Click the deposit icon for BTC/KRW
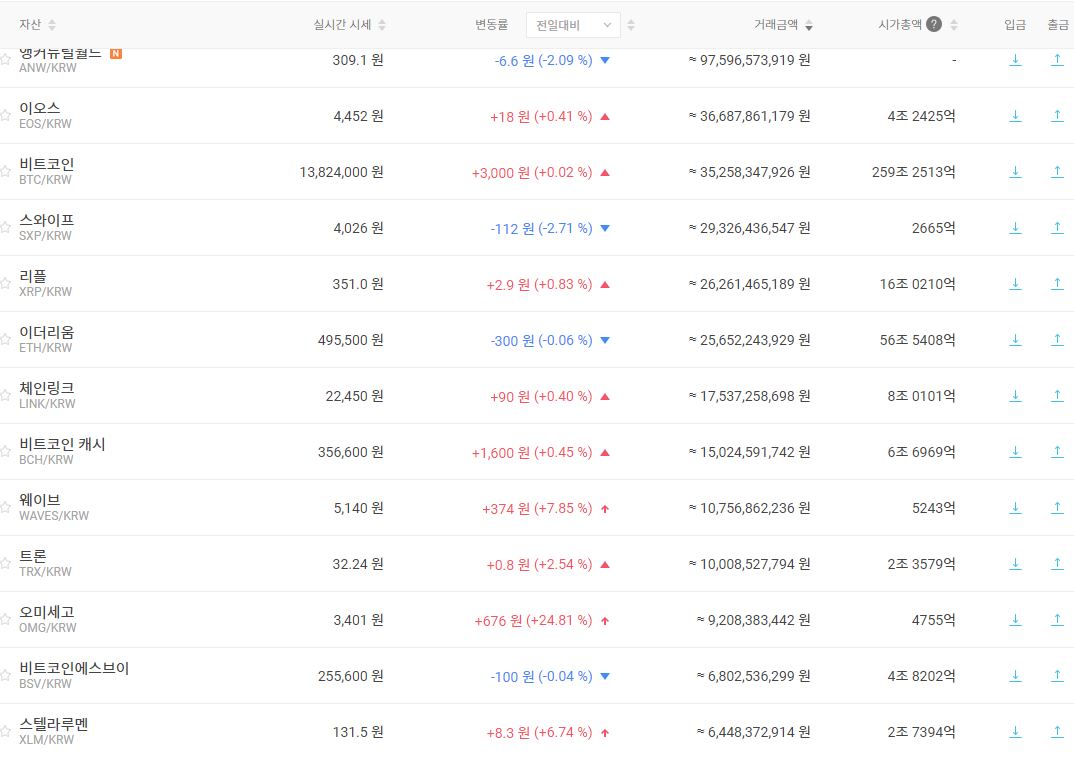Screen dimensions: 1074x757 tap(1015, 172)
